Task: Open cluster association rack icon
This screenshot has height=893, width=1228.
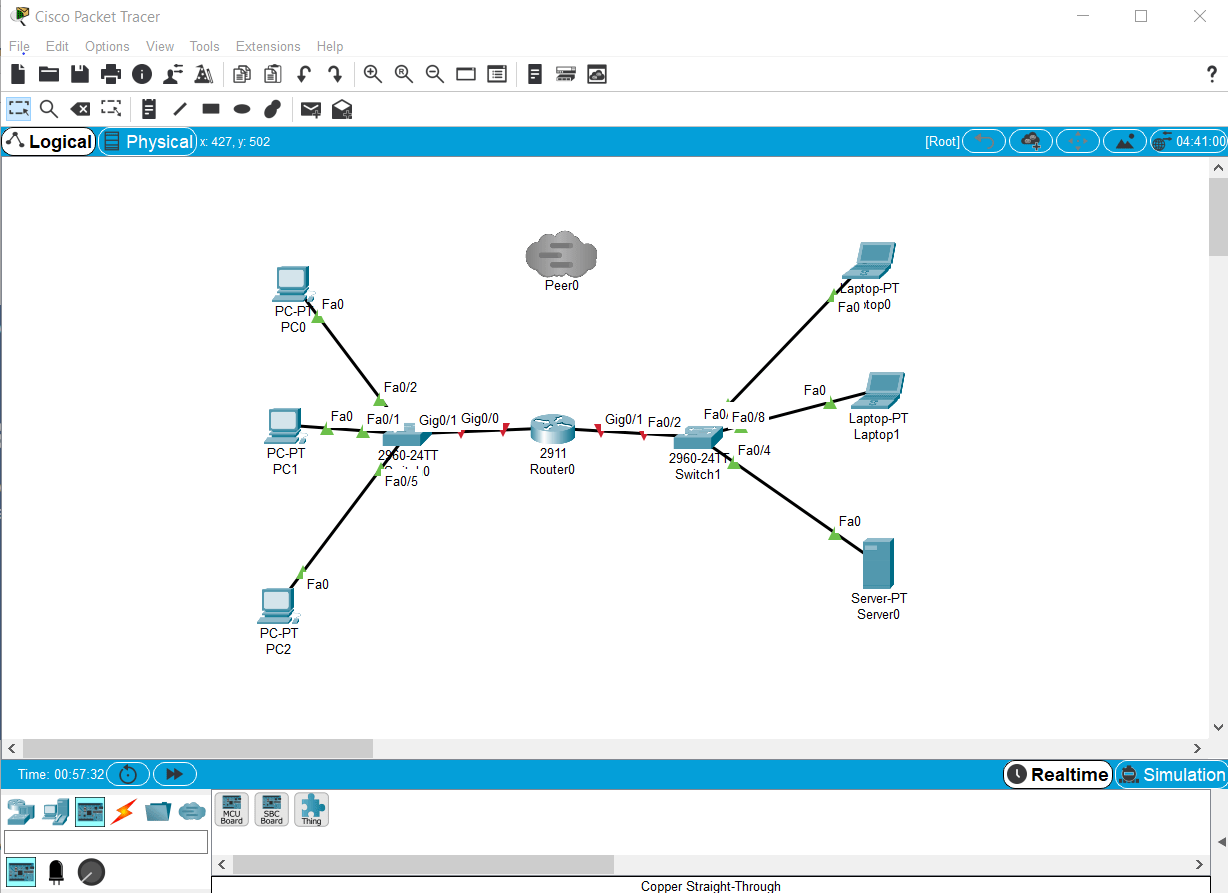Action: click(x=566, y=74)
